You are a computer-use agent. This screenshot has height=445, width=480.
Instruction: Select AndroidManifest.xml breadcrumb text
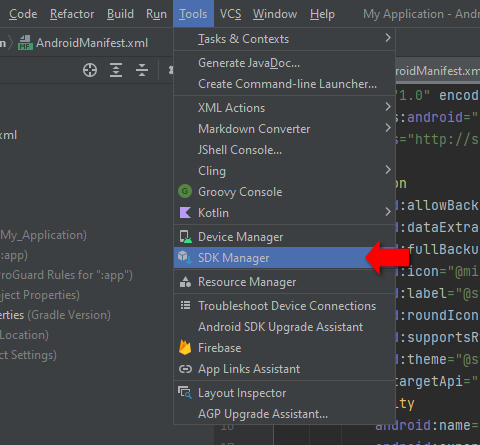click(x=92, y=43)
